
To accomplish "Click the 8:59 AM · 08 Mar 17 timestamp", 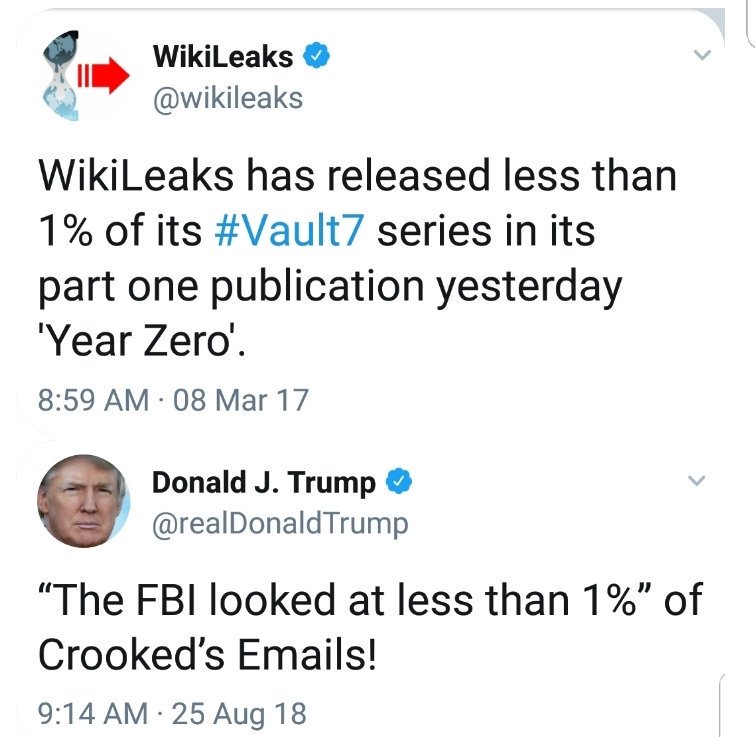I will [x=172, y=401].
